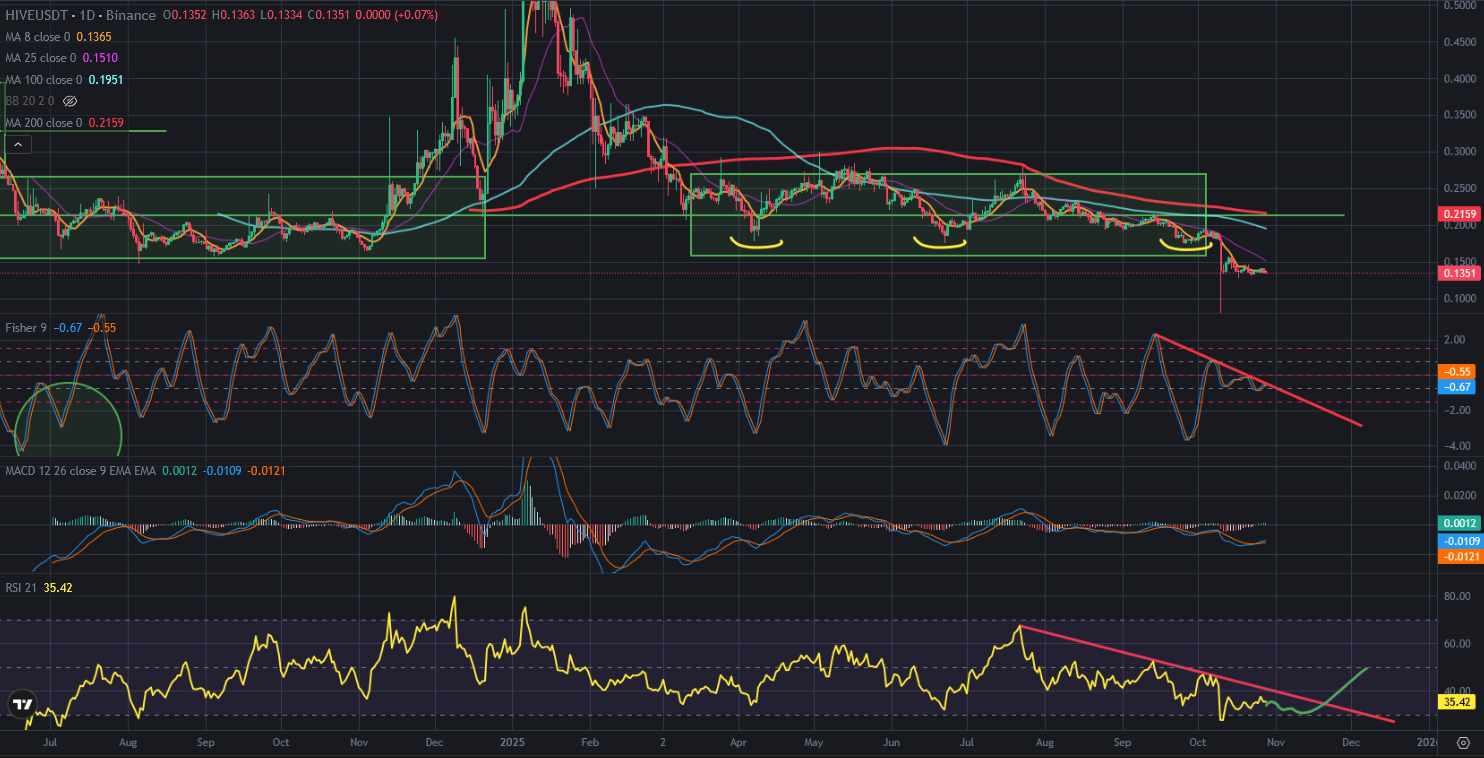Click the -4.00 Fisher scale label
This screenshot has width=1484, height=758.
tap(1455, 446)
